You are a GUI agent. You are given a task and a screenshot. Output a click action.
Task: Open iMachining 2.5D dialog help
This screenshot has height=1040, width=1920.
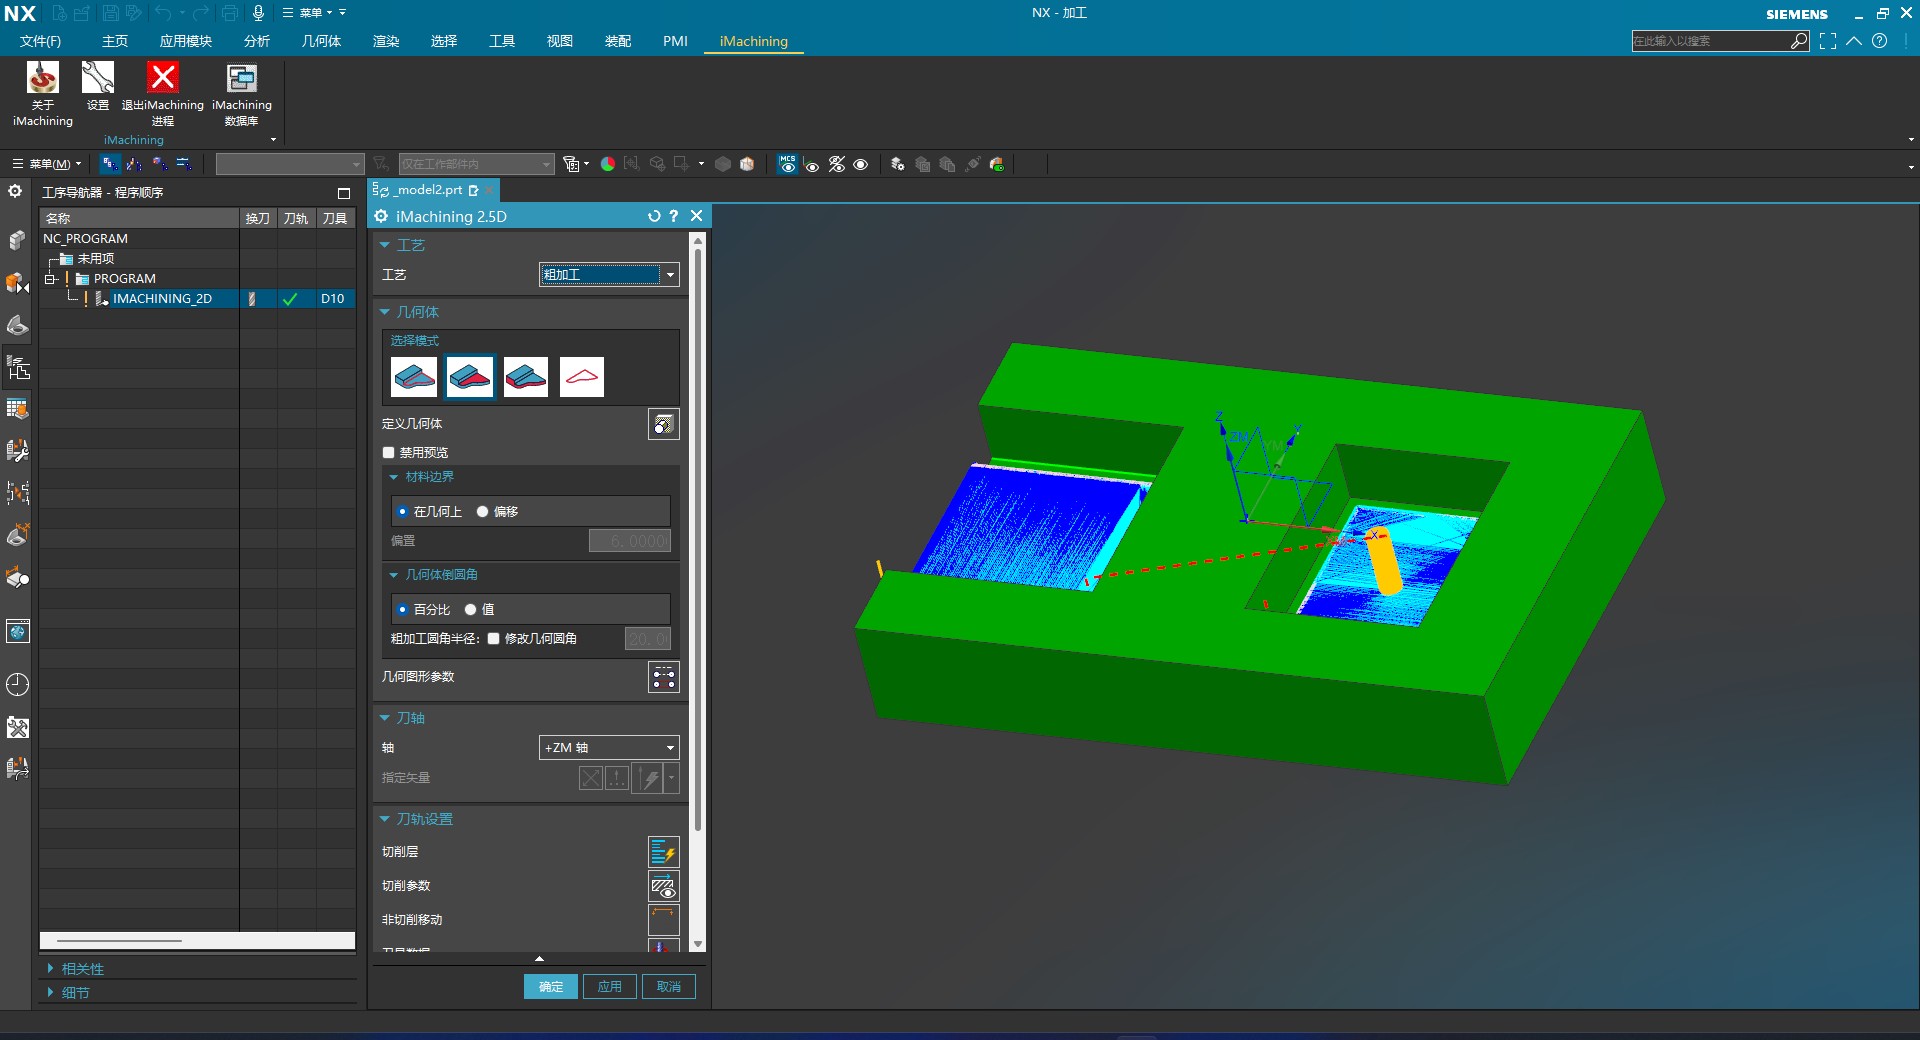(x=674, y=216)
